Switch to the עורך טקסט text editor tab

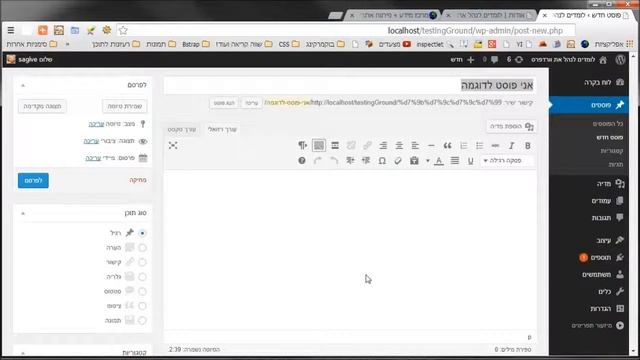click(x=182, y=129)
